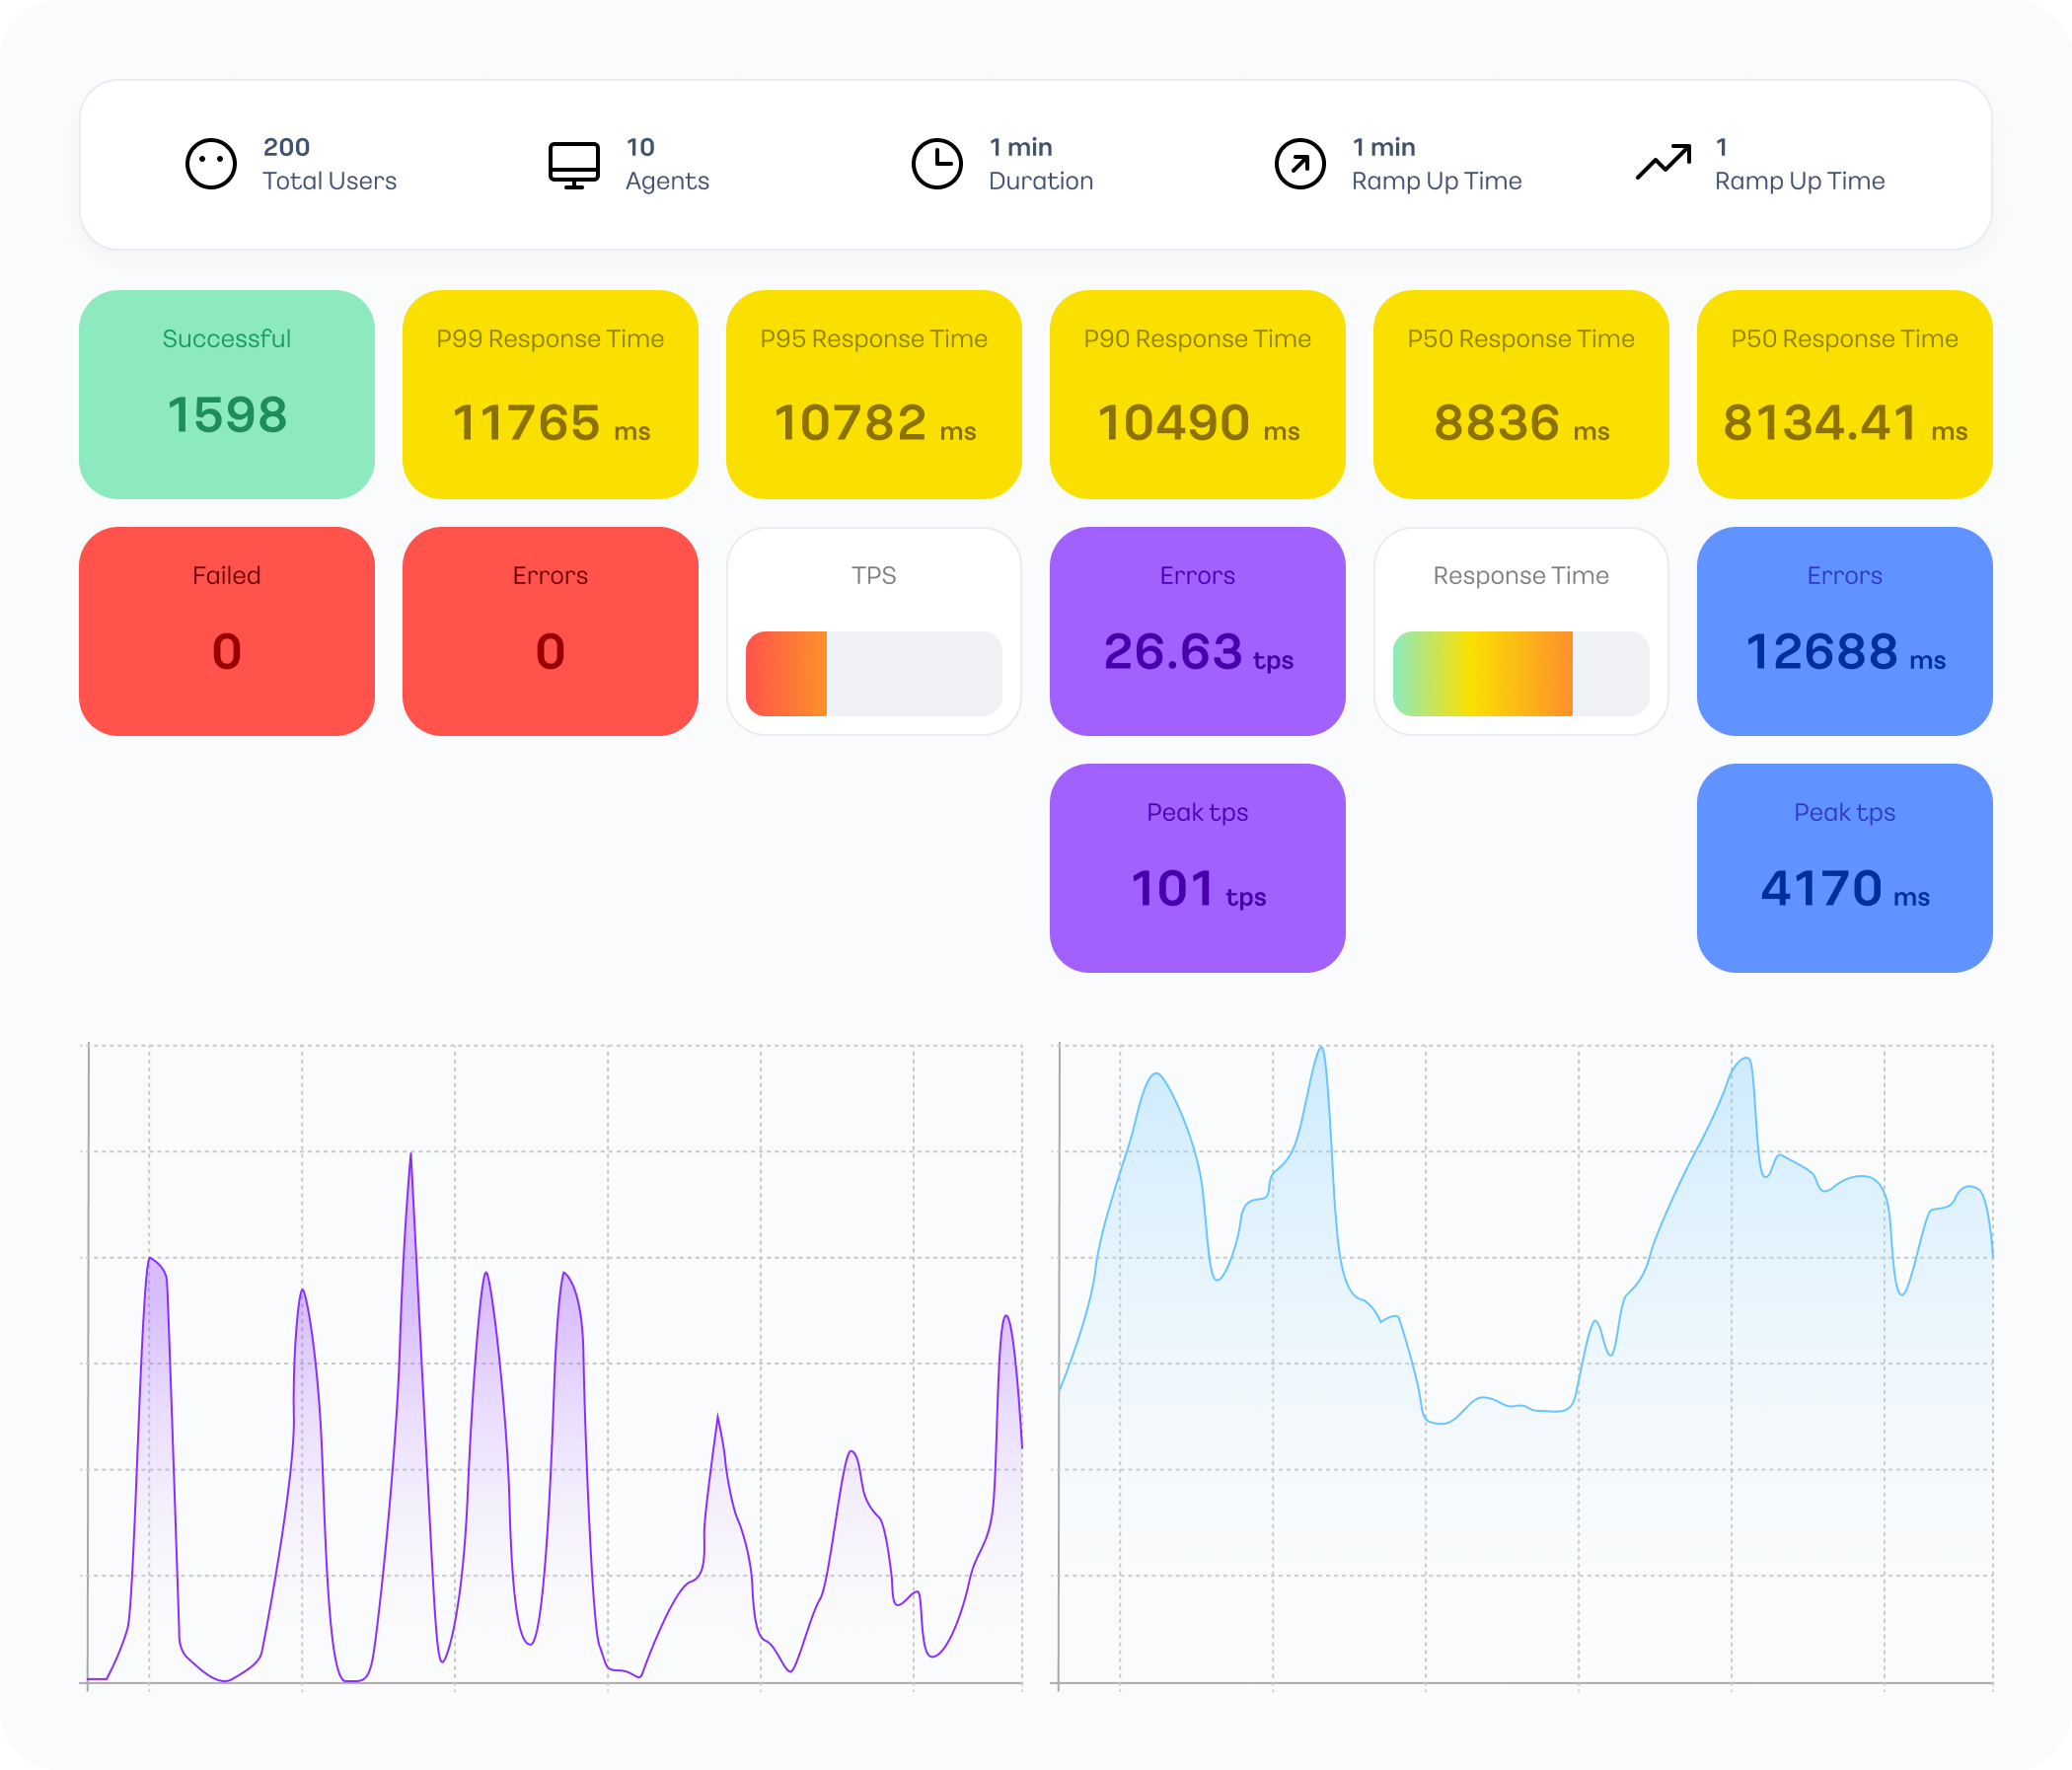Viewport: 2072px width, 1770px height.
Task: Click the blue response time area chart
Action: 1526,1365
